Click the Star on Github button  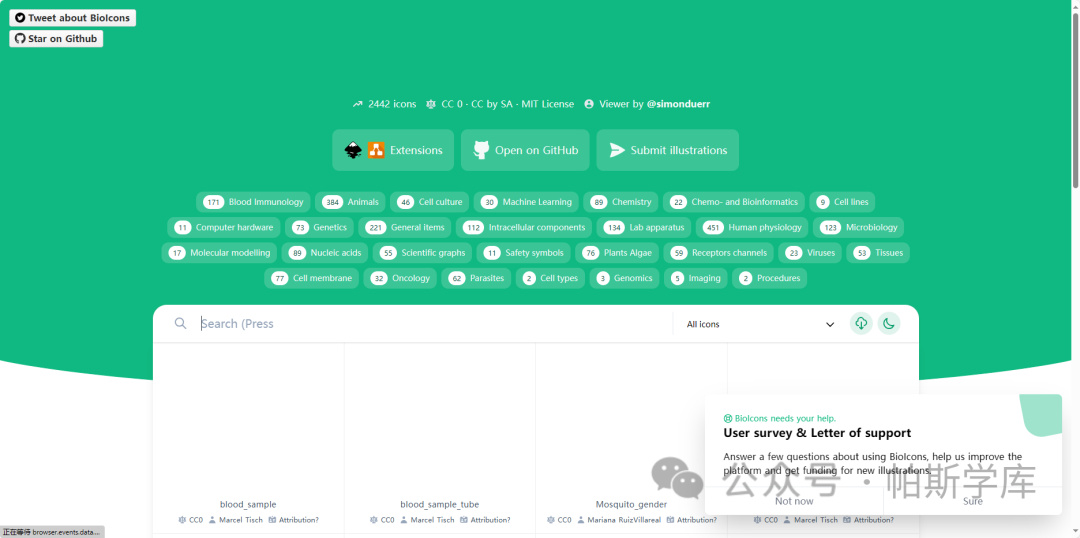(56, 39)
